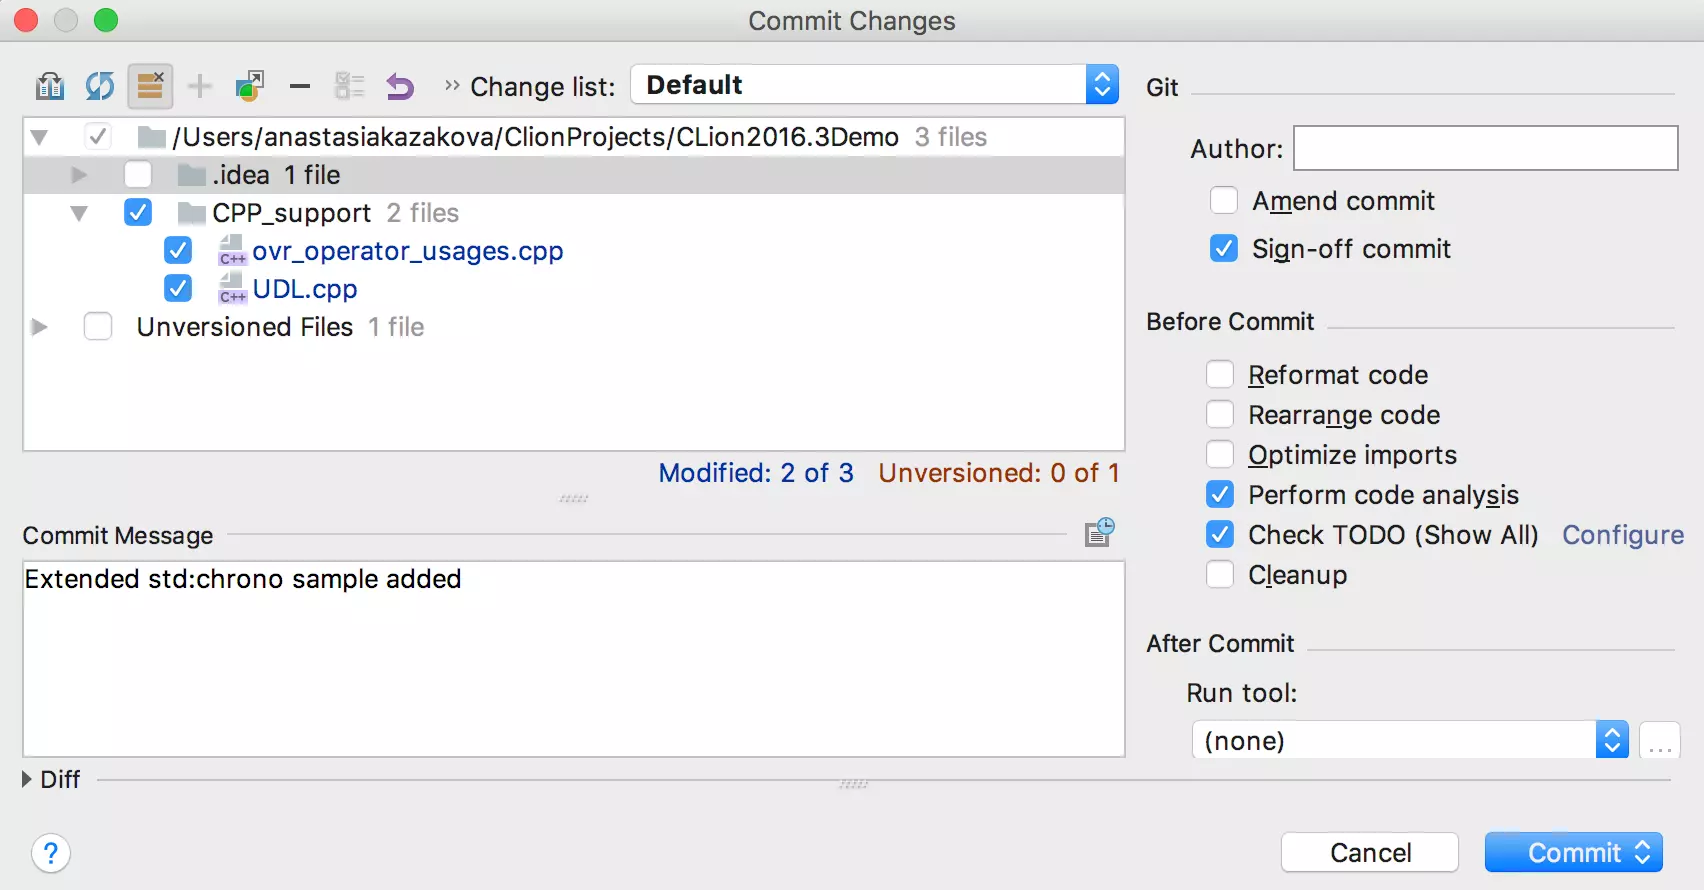The image size is (1704, 890).
Task: Uncheck the Sign-off commit checkbox
Action: (1223, 249)
